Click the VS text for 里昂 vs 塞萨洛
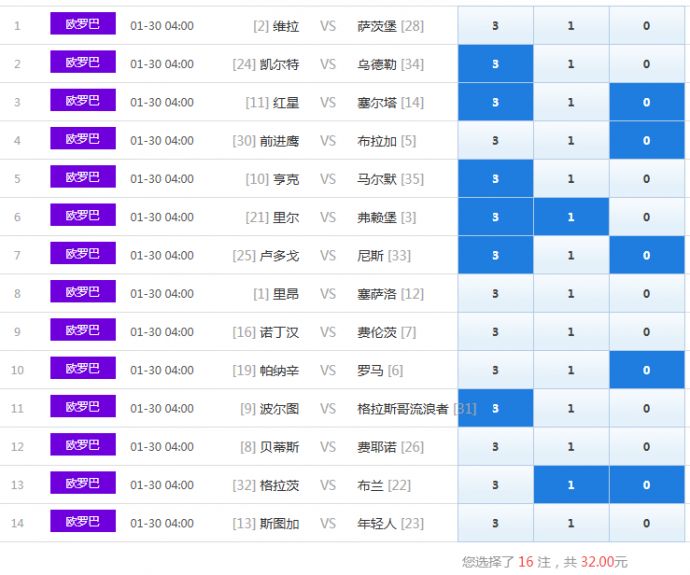Viewport: 690px width, 575px height. (x=328, y=294)
